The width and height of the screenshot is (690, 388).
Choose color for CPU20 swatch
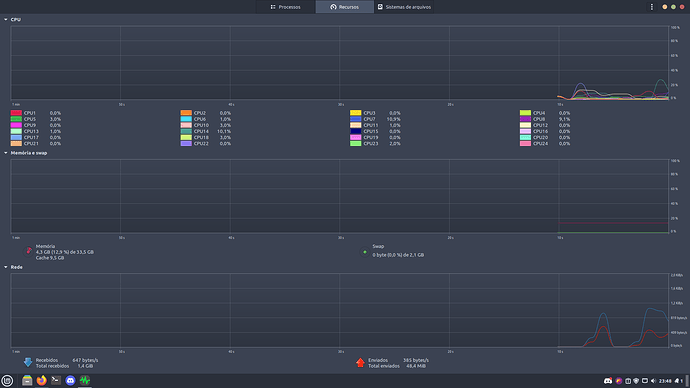(525, 138)
